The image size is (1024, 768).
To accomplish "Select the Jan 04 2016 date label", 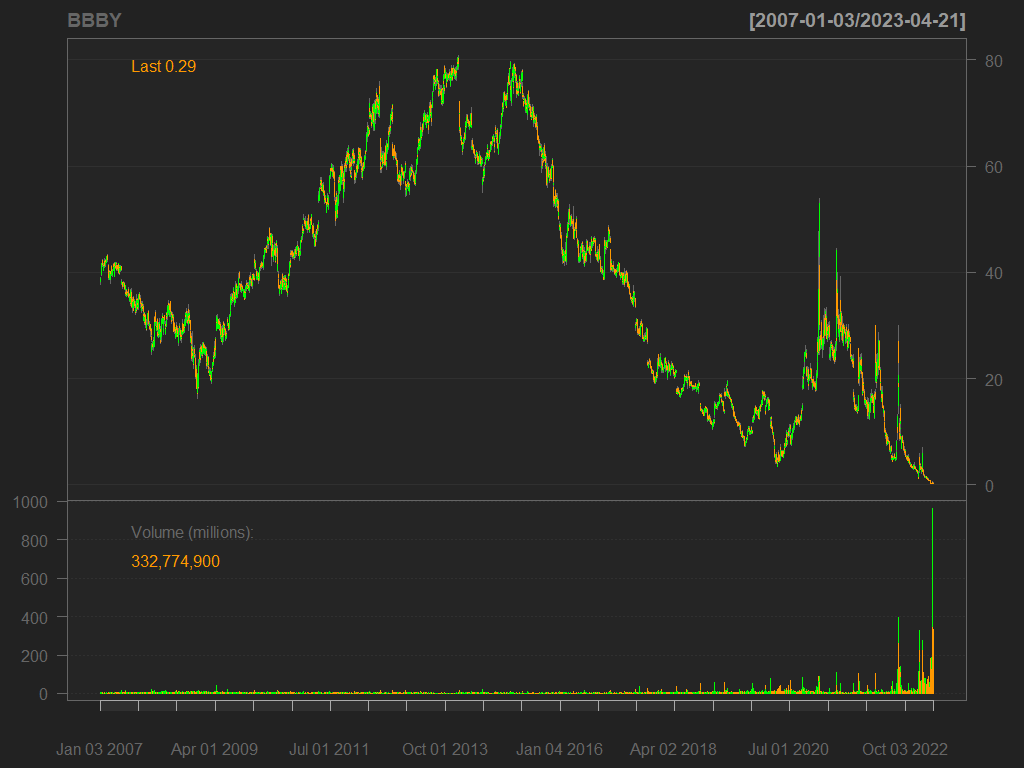I will pos(560,749).
